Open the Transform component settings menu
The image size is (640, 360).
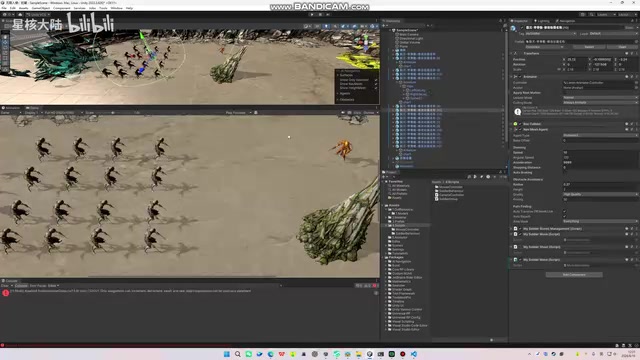[636, 53]
